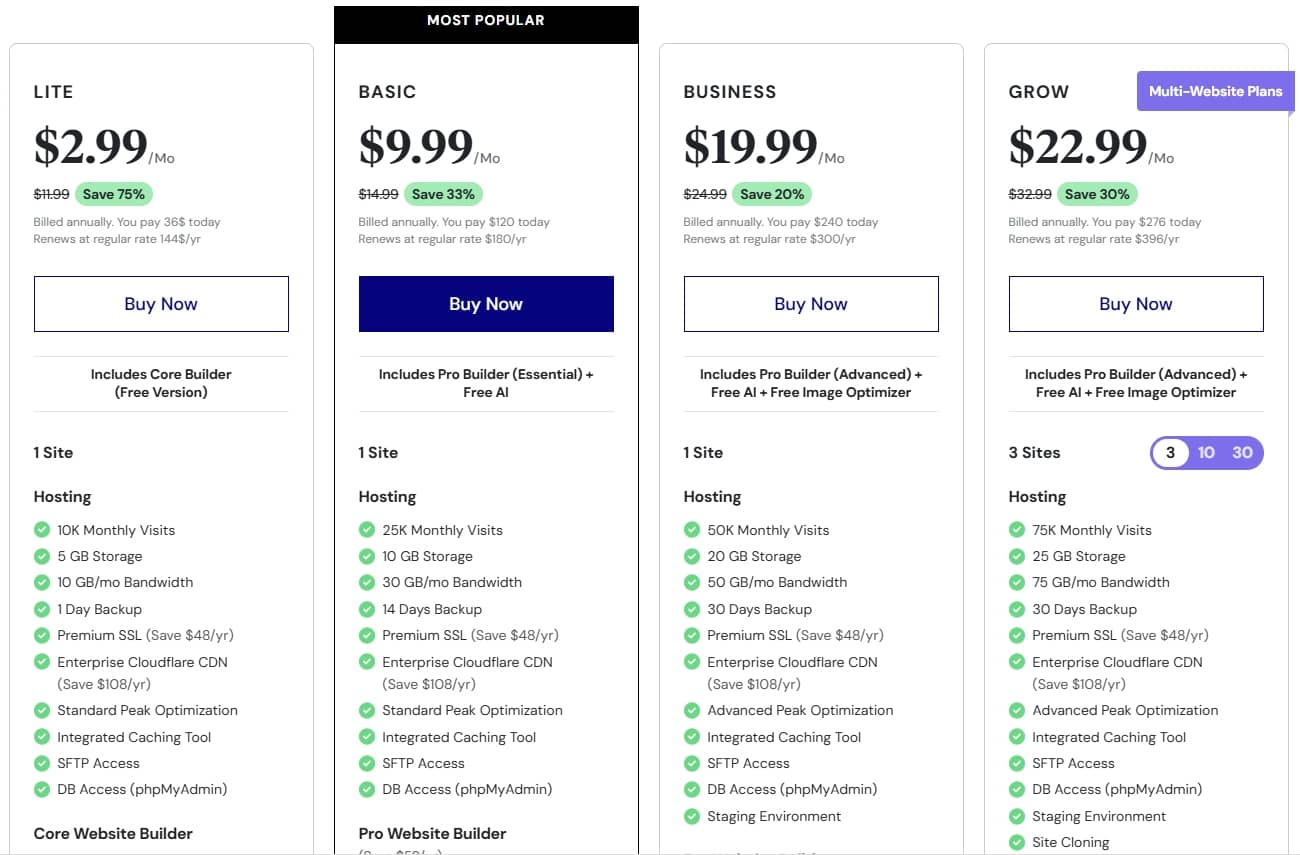
Task: Click checkmark icon beside 20 GB Storage
Action: [692, 556]
